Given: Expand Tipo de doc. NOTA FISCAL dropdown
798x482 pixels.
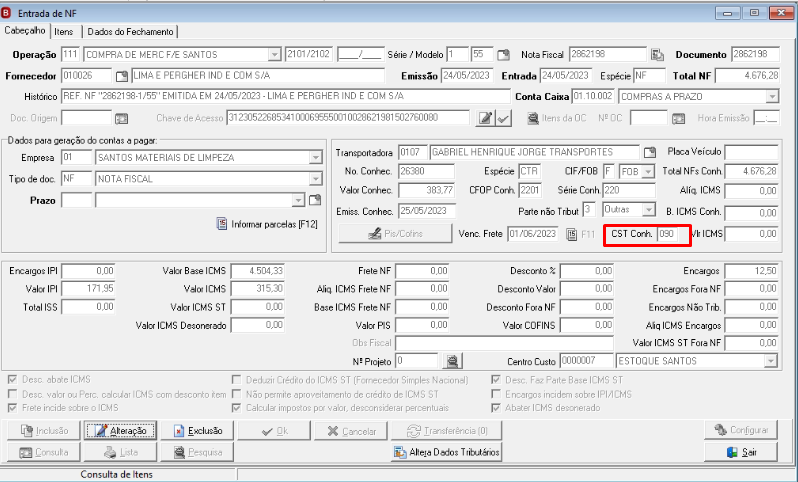Looking at the screenshot, I should [316, 179].
